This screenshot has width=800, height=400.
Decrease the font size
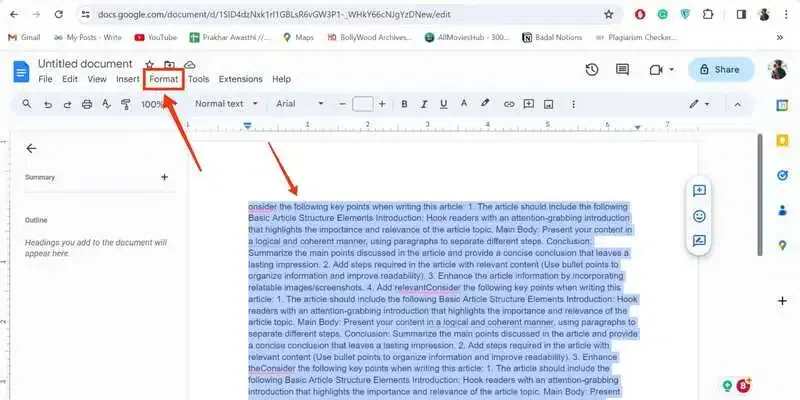[x=342, y=104]
